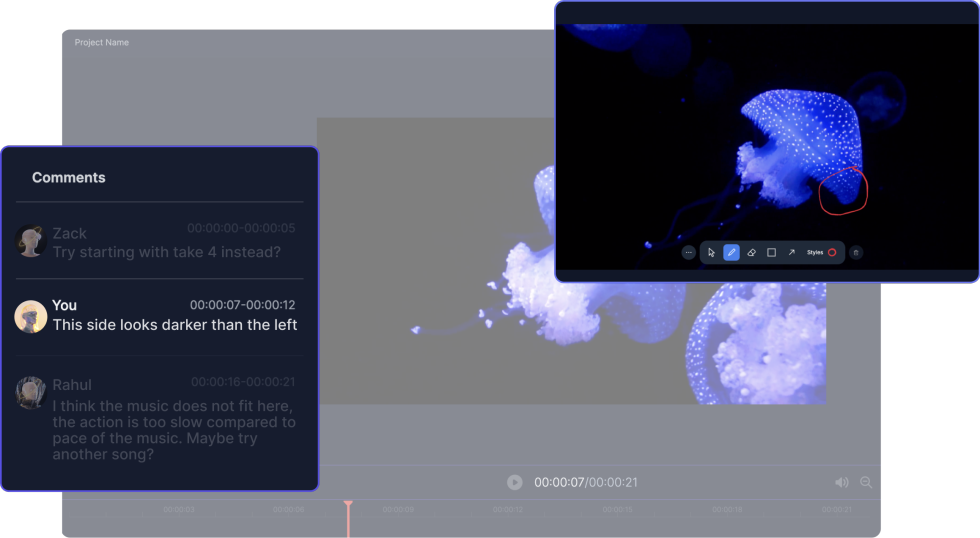Select the pencil drawing tool

tap(731, 253)
